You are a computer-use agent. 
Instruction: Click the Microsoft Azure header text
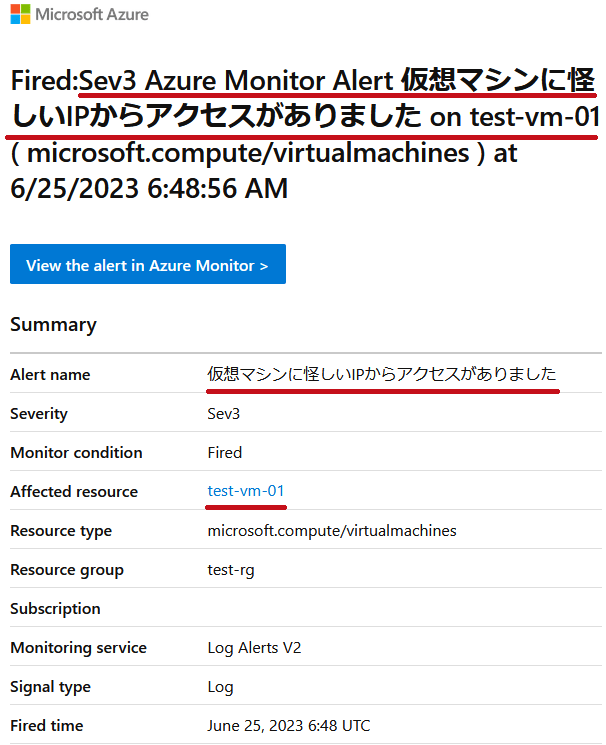pyautogui.click(x=92, y=14)
